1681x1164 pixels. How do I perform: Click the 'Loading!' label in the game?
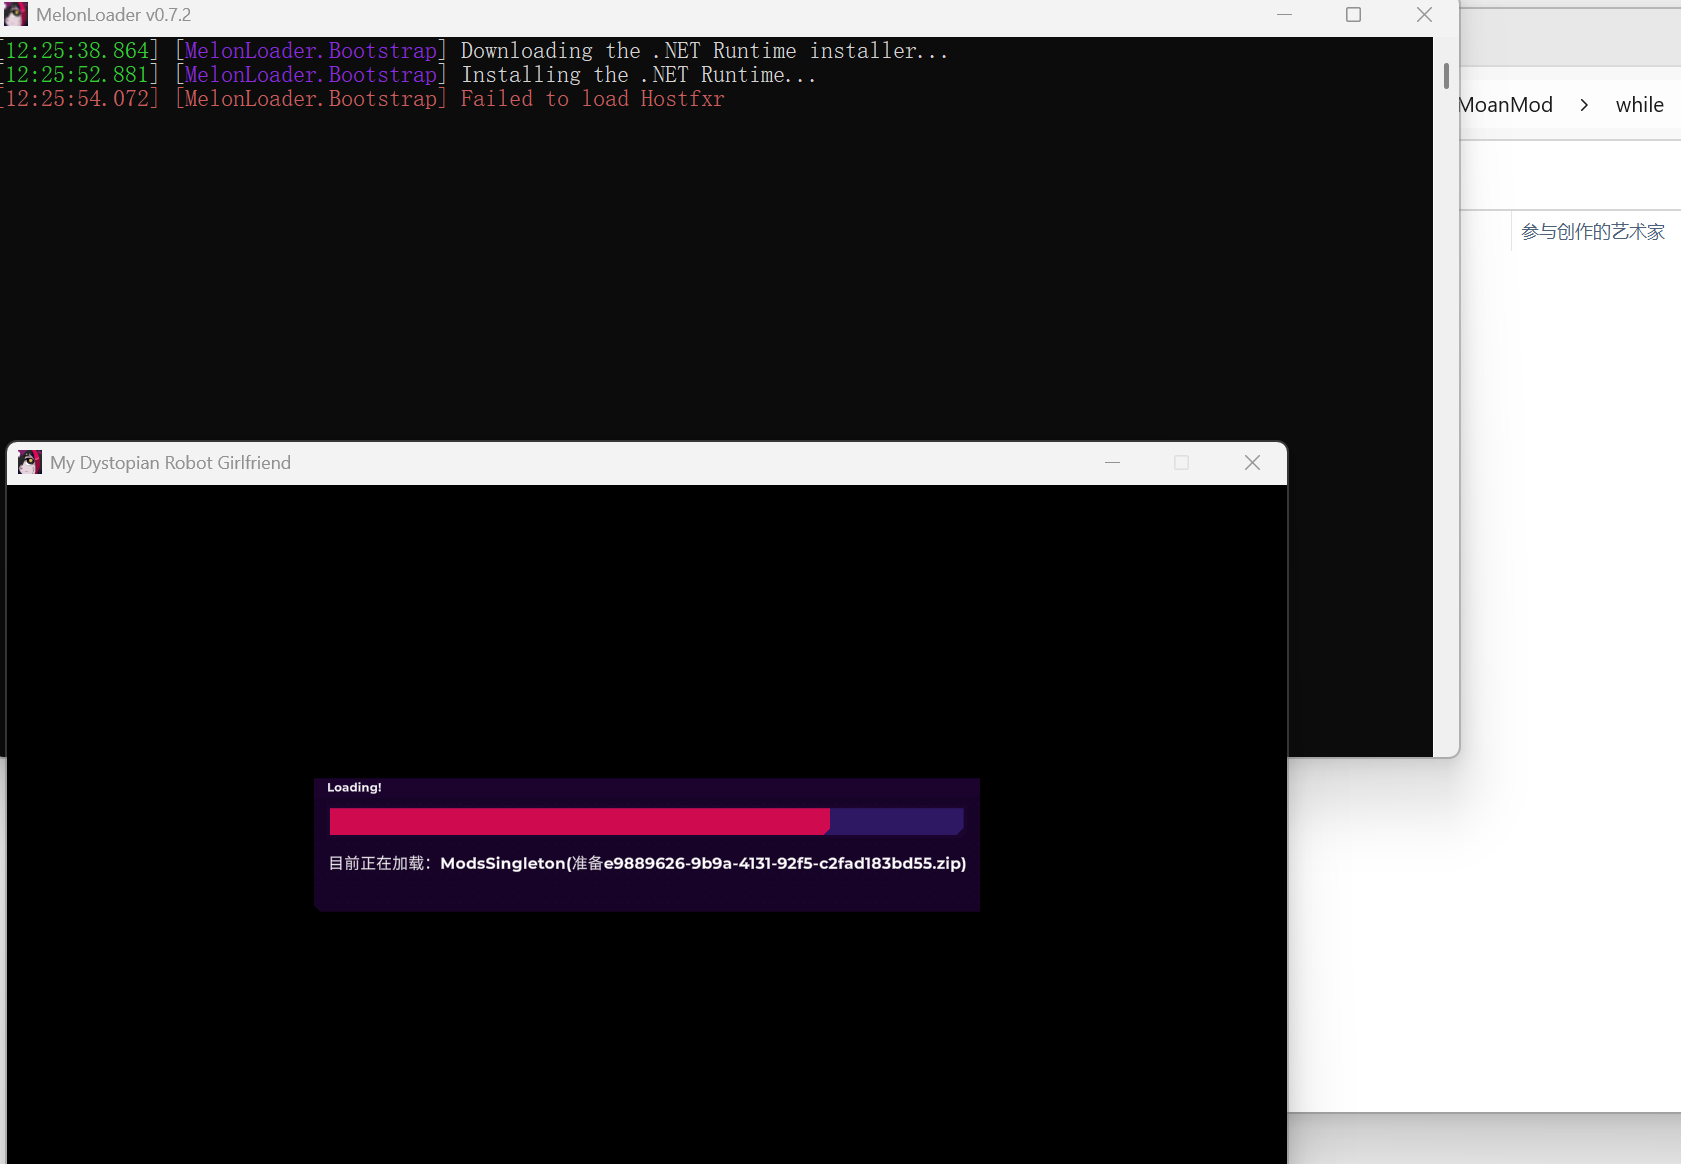point(354,788)
